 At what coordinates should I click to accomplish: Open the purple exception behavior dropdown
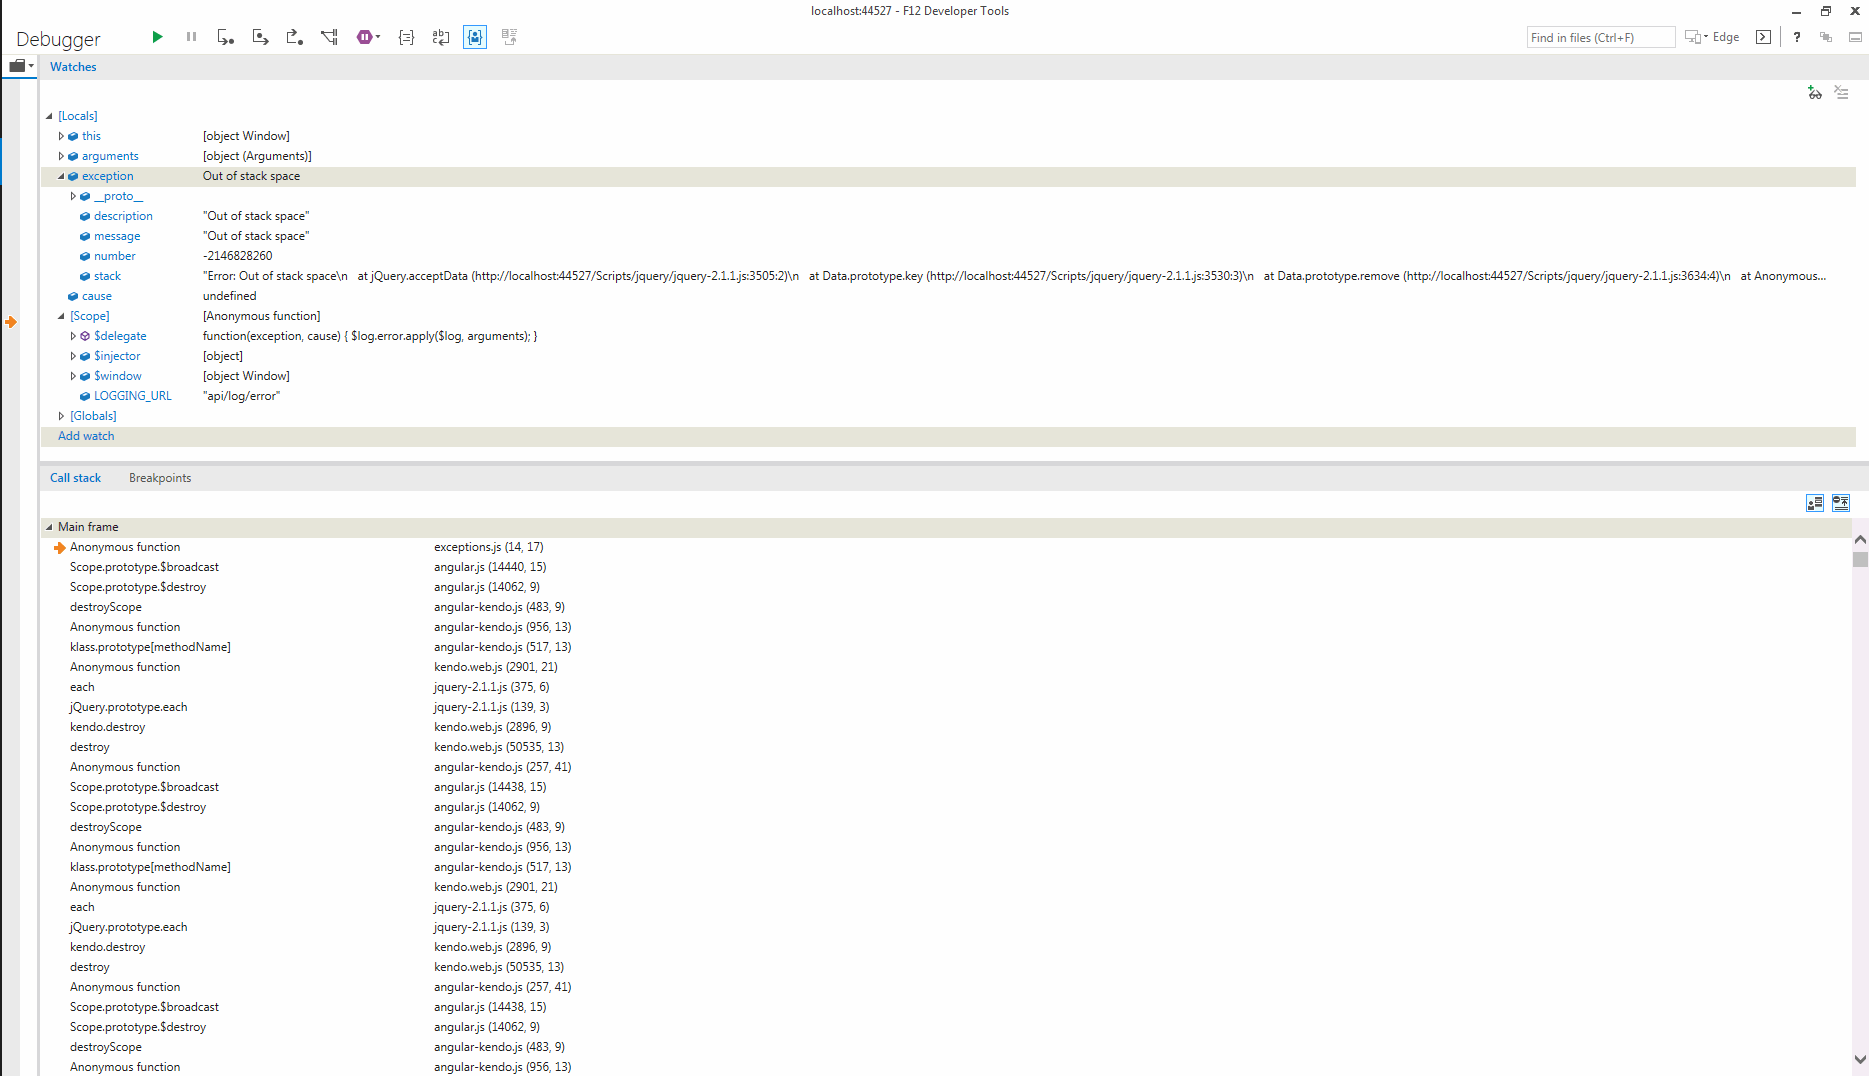pos(368,37)
